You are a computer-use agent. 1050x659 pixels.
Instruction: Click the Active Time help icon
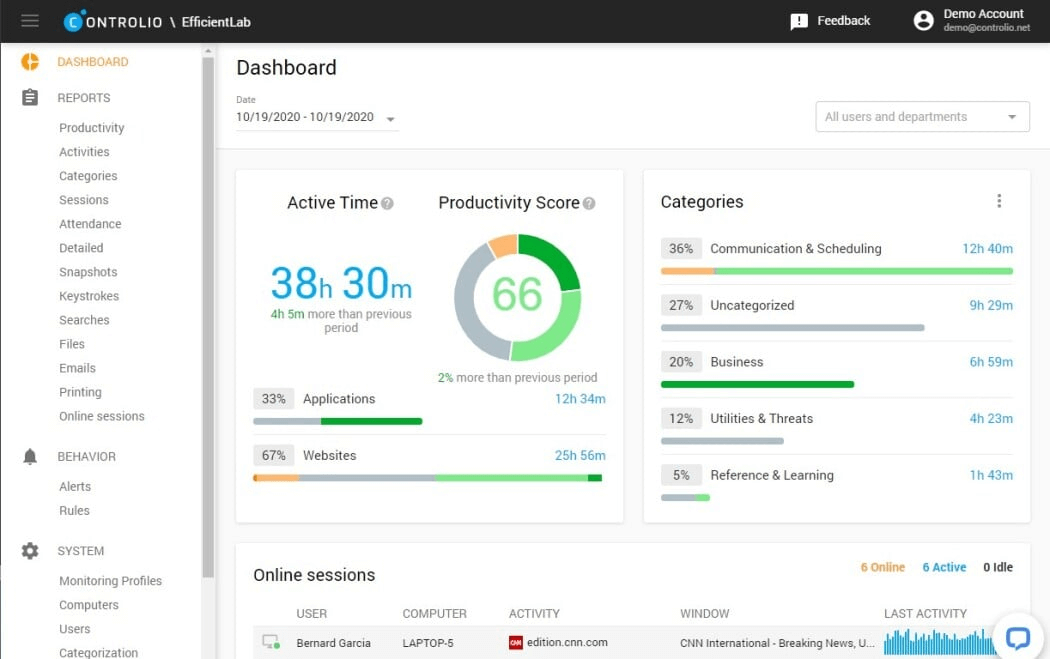coord(387,203)
